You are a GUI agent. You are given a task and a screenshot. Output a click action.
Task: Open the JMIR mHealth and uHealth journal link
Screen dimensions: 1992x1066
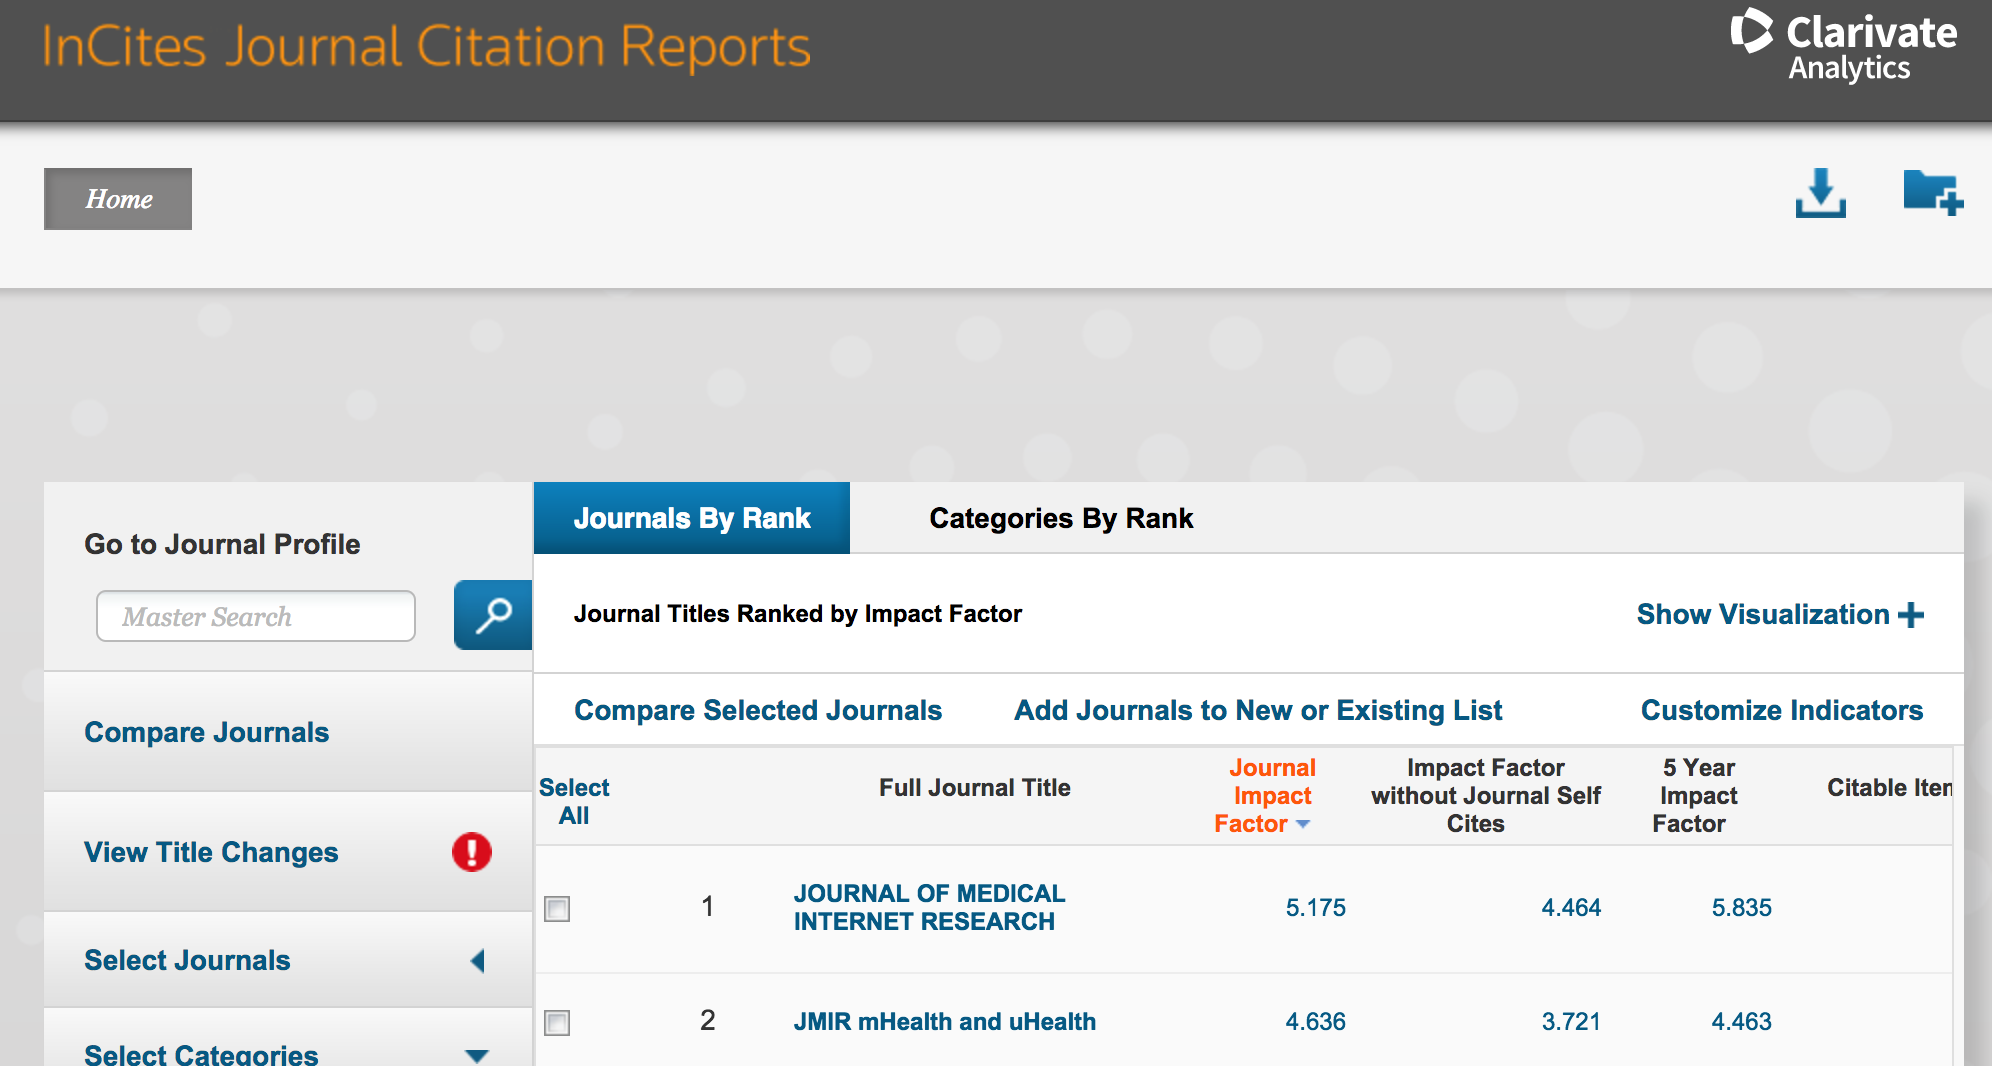pyautogui.click(x=944, y=1021)
